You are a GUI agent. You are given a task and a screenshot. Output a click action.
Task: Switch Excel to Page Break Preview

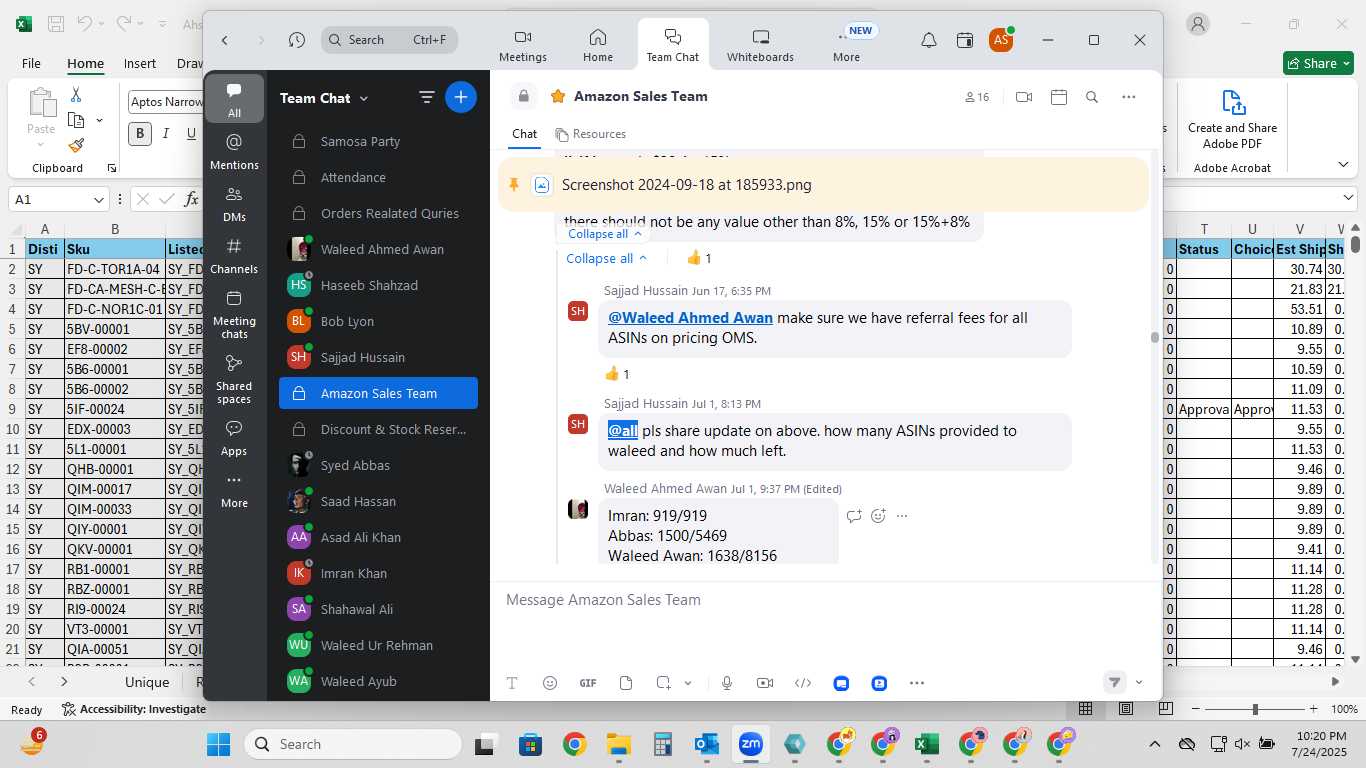click(1166, 709)
